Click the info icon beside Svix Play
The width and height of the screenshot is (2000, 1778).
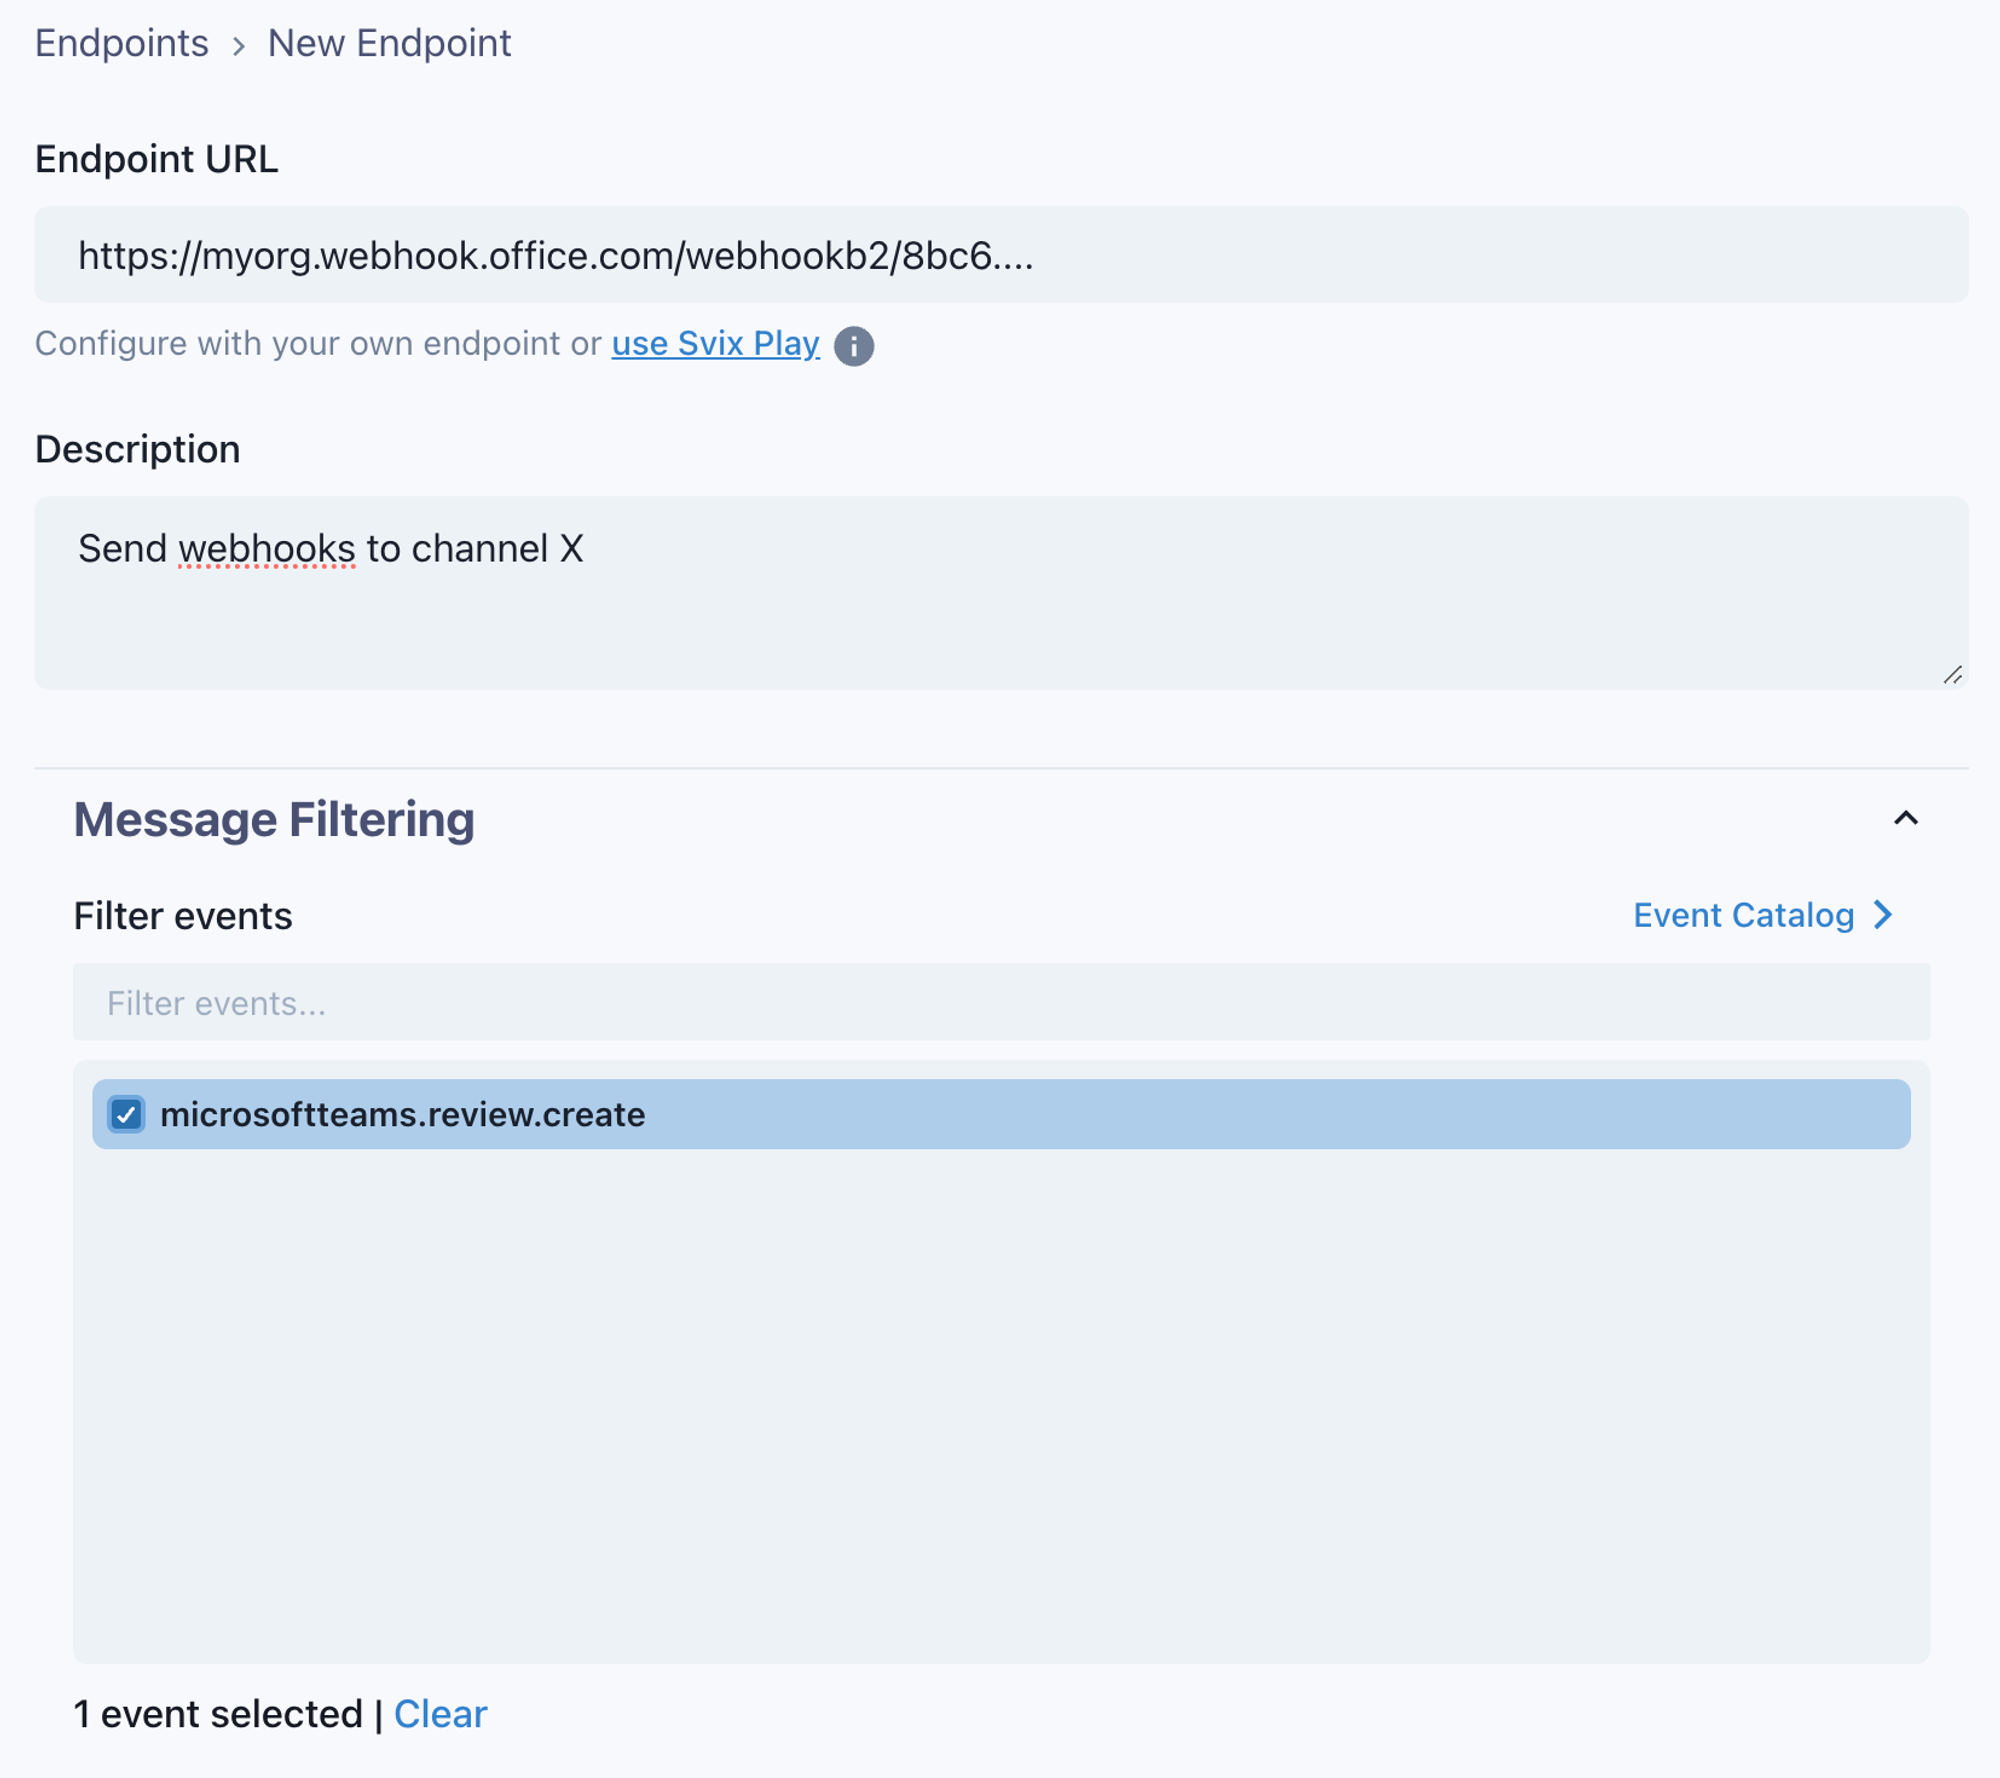click(x=853, y=346)
